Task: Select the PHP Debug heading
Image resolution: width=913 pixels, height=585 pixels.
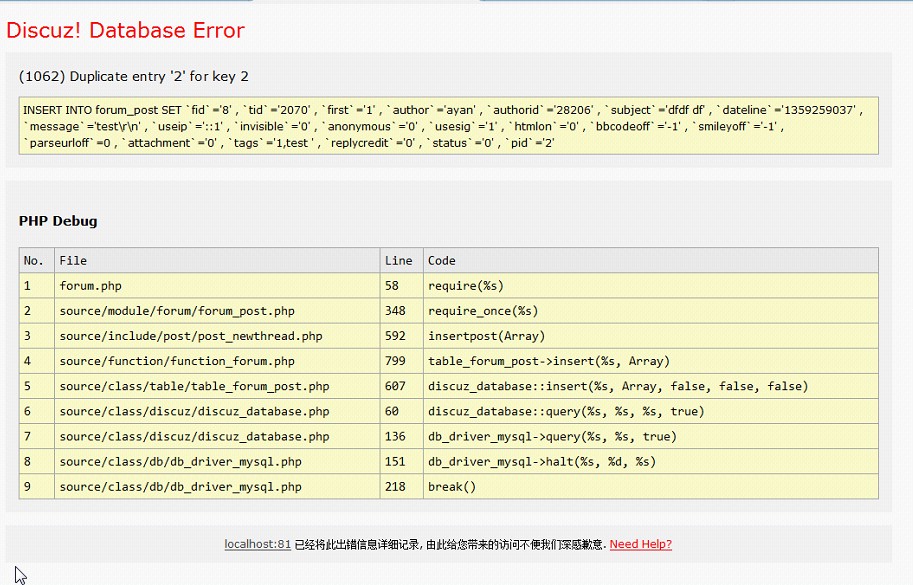Action: pos(58,221)
